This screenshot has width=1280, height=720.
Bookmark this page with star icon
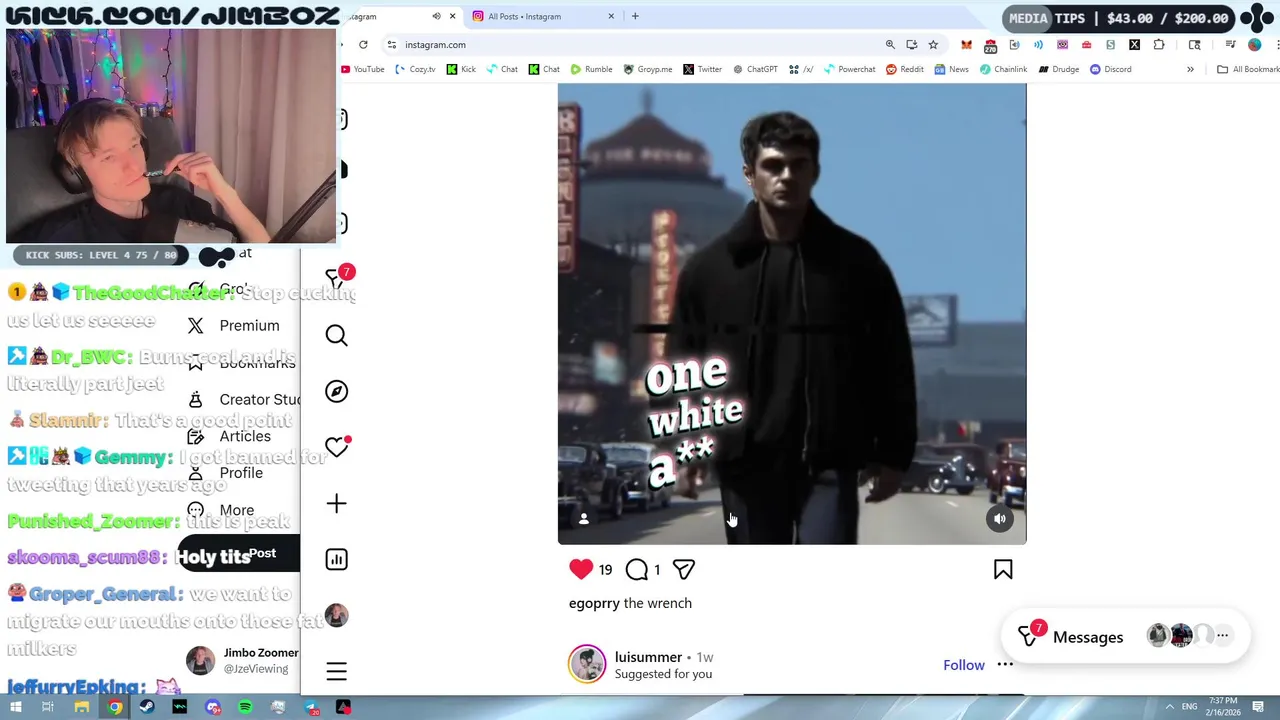(933, 44)
